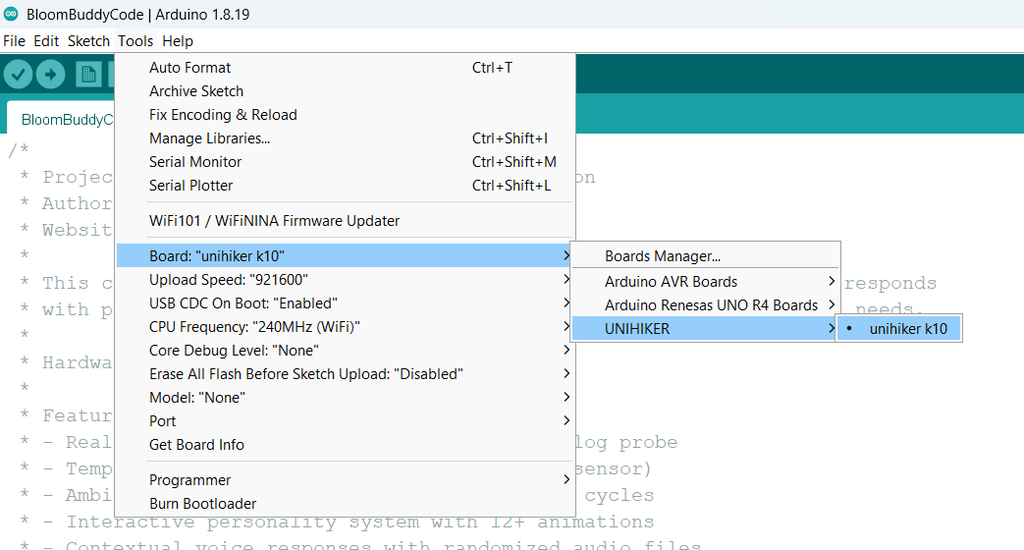Click the Upload arrow icon
This screenshot has width=1024, height=550.
[50, 75]
